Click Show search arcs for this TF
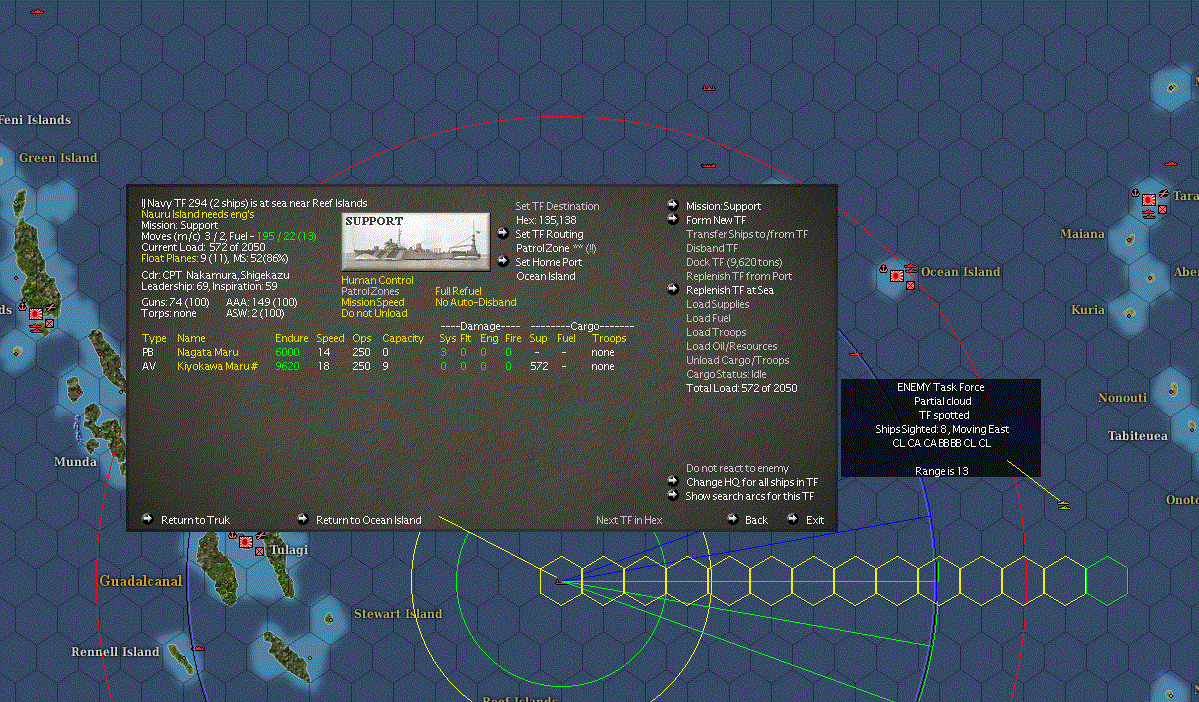Viewport: 1199px width, 702px height. [749, 496]
